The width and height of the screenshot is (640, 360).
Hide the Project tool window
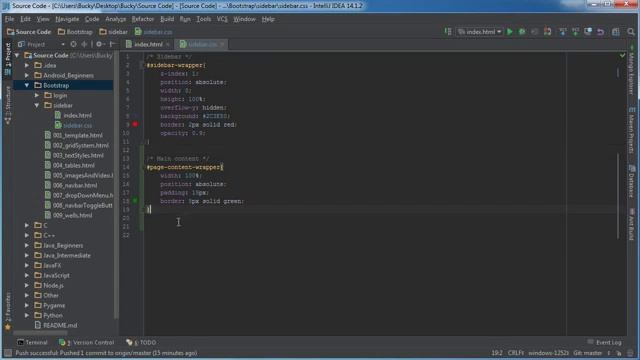[x=113, y=44]
